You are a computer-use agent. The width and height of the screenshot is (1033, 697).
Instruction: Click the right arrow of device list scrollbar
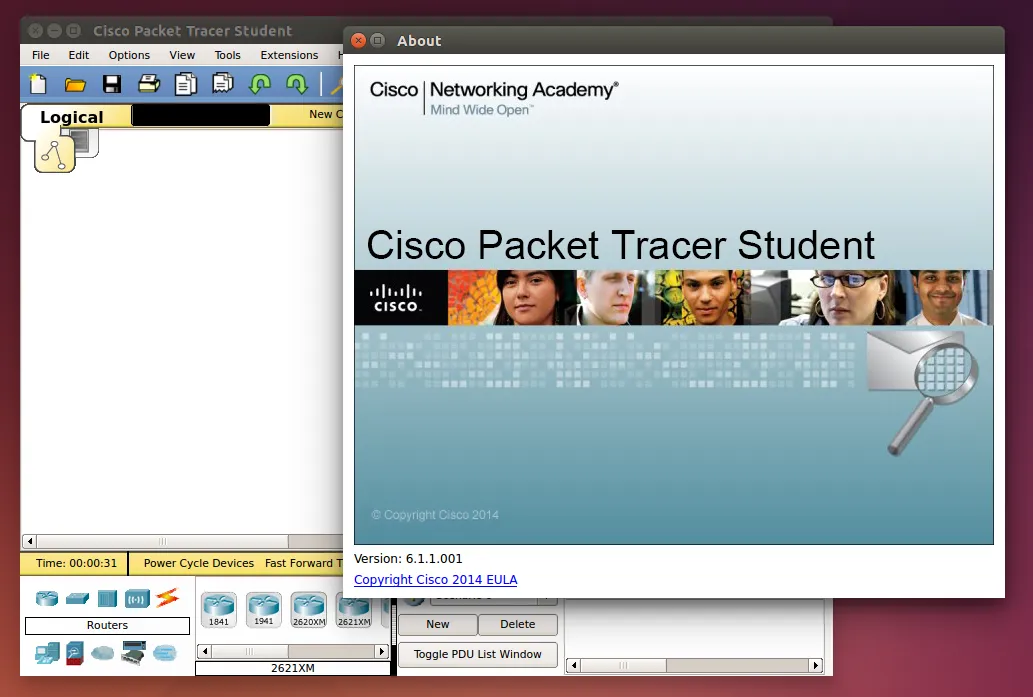381,651
